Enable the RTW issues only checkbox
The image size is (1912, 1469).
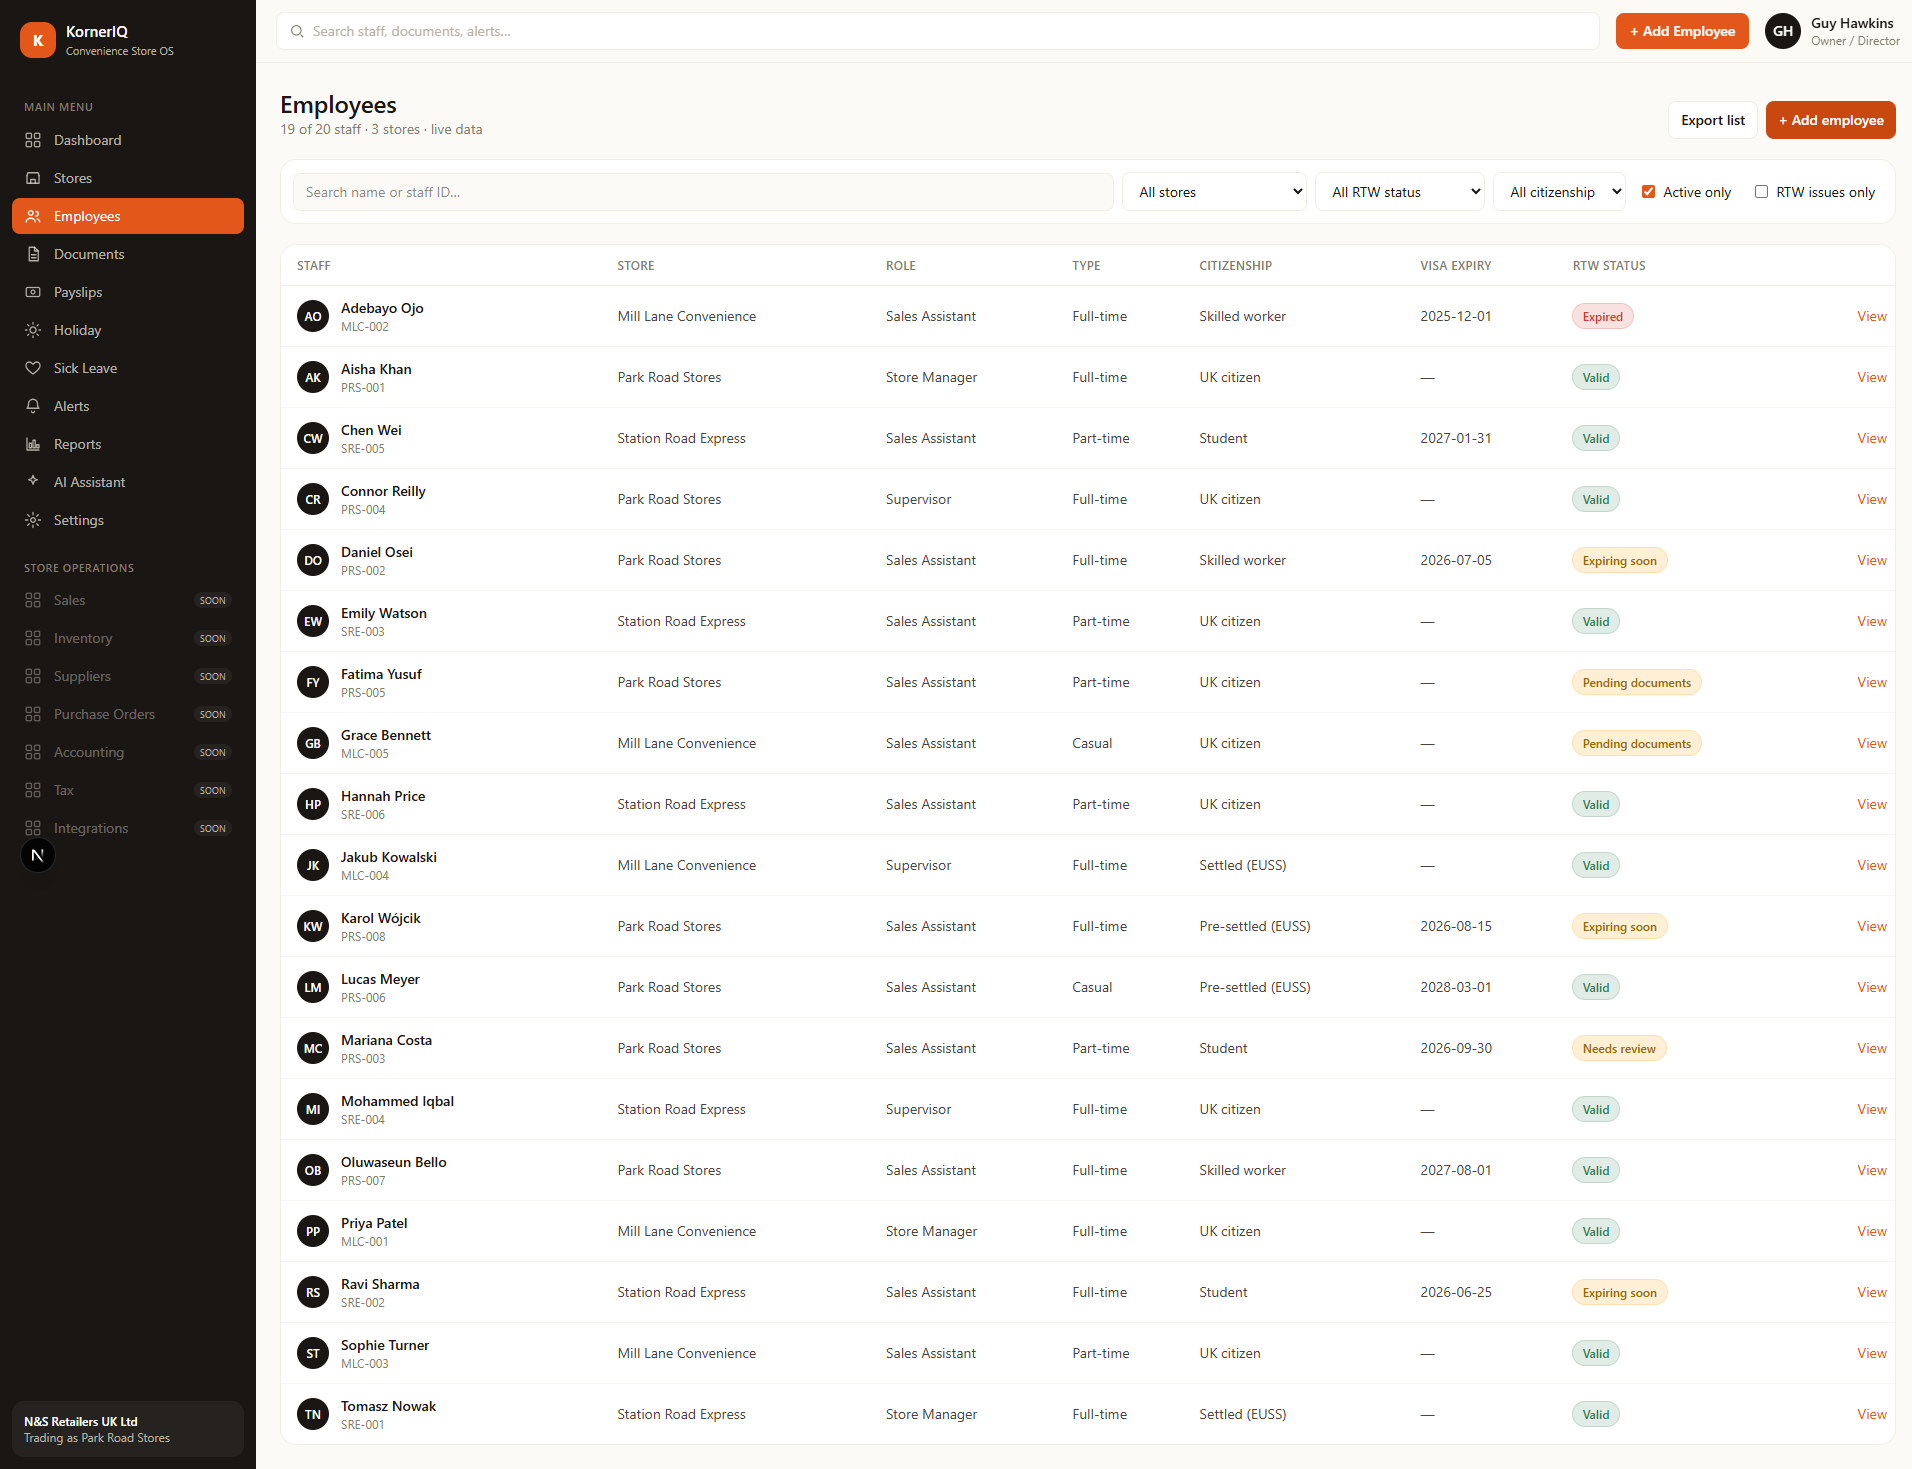[1761, 192]
